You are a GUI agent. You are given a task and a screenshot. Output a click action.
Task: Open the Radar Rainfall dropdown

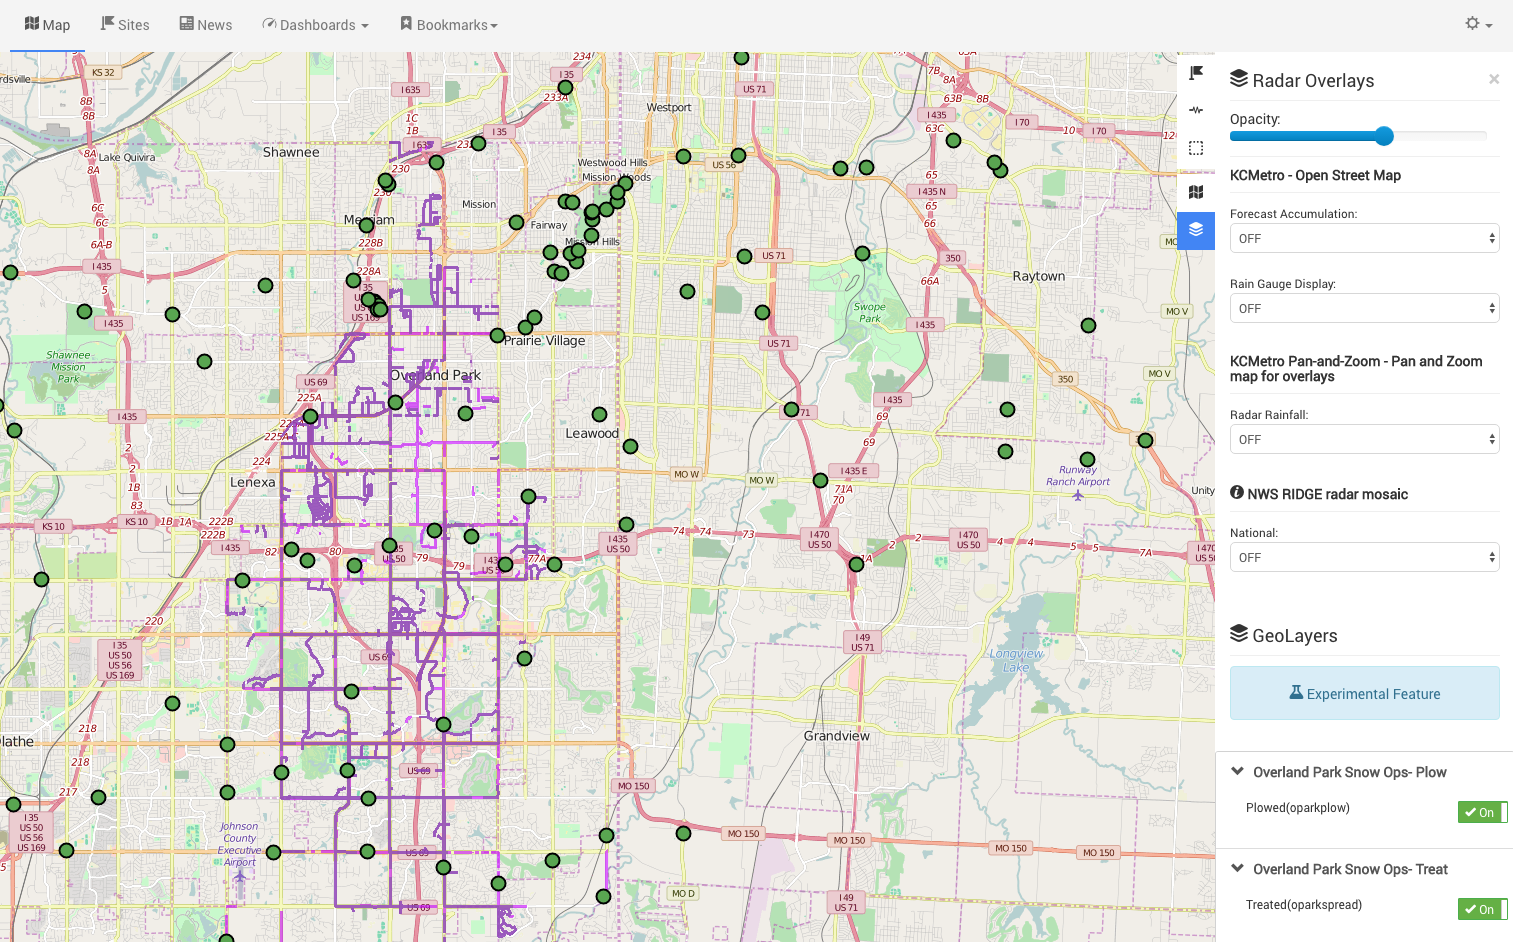point(1364,439)
